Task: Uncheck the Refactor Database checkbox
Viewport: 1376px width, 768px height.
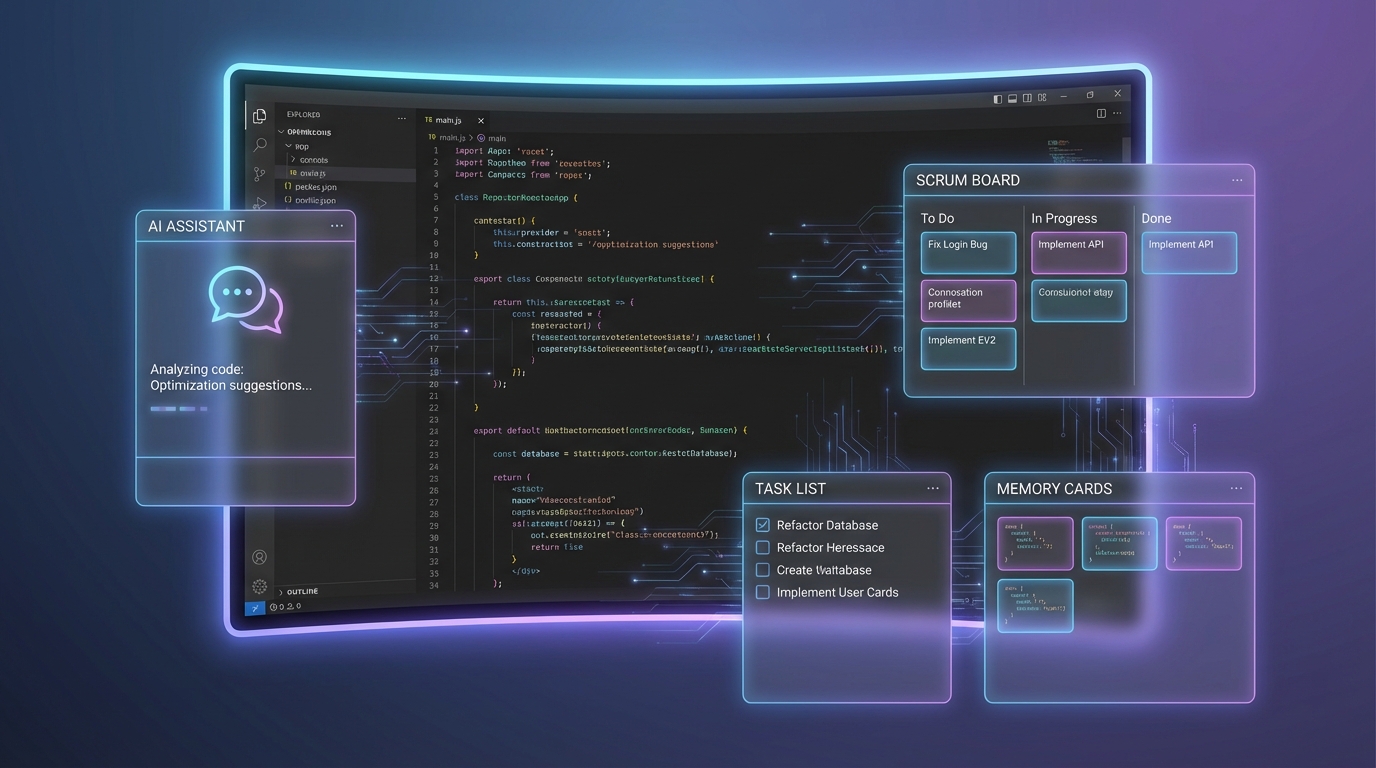Action: 763,525
